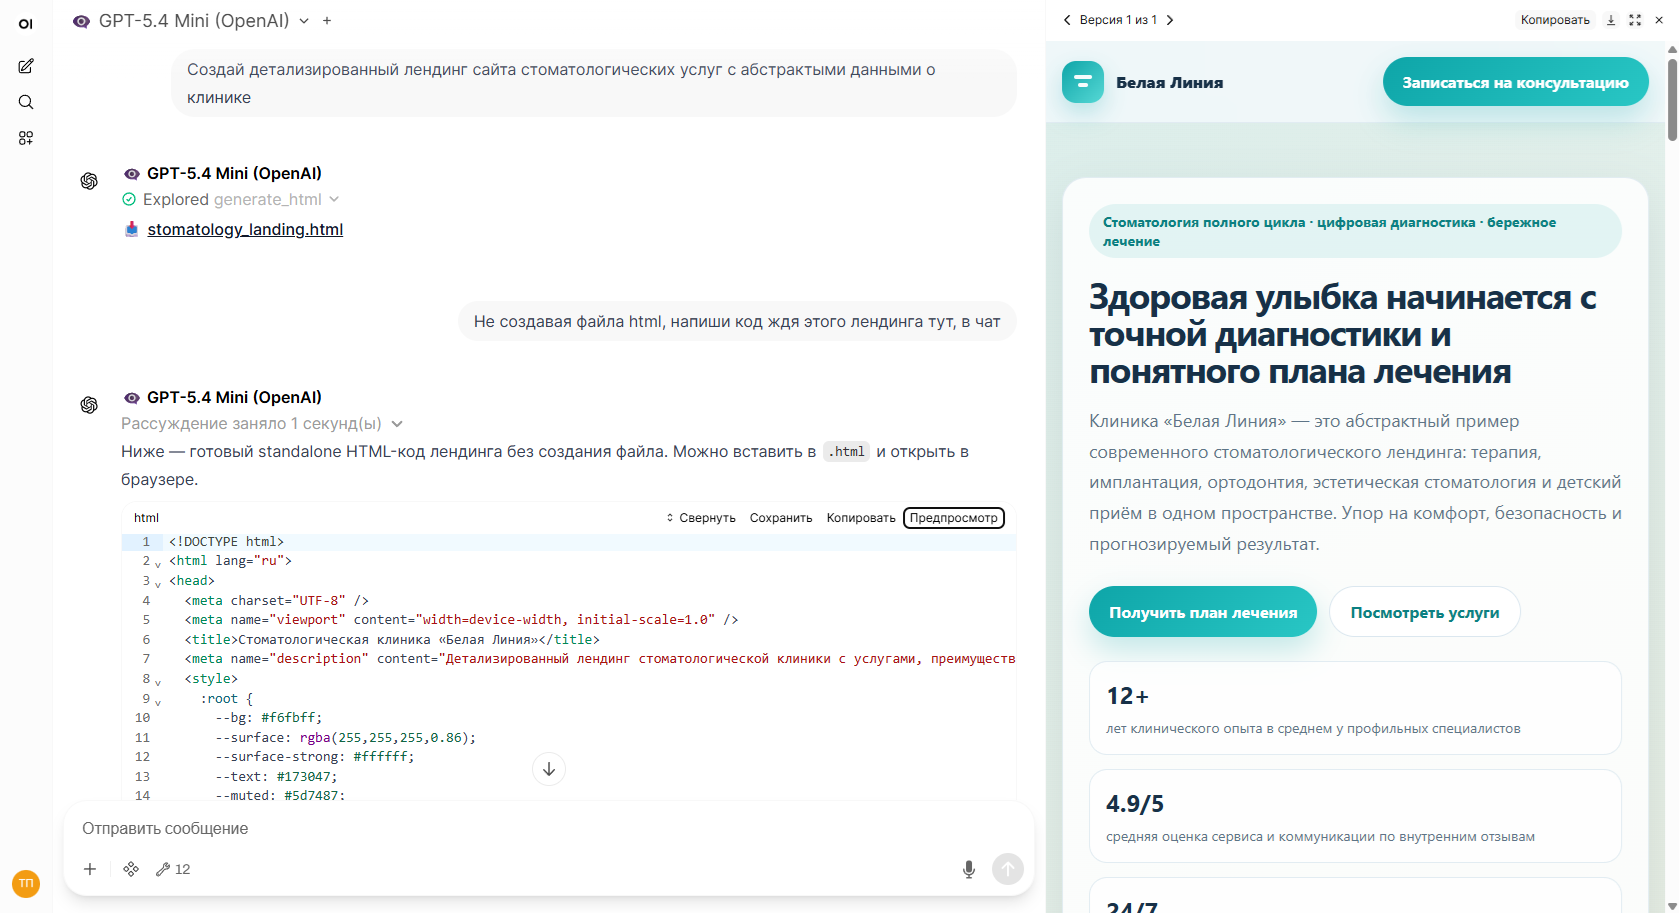The image size is (1679, 913).
Task: Click the Версия 1 из 1 label
Action: 1118,20
